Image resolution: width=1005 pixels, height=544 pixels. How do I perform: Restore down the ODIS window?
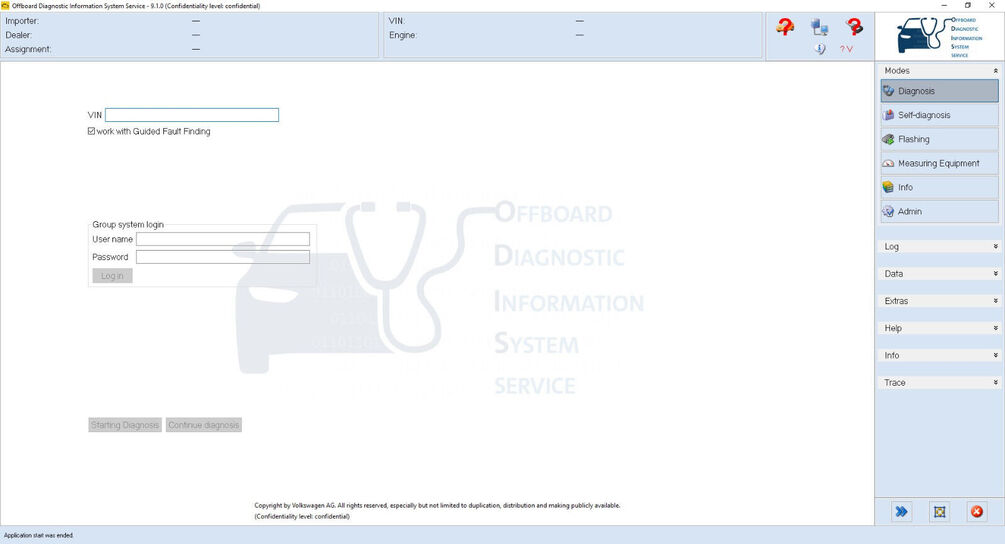pos(968,5)
